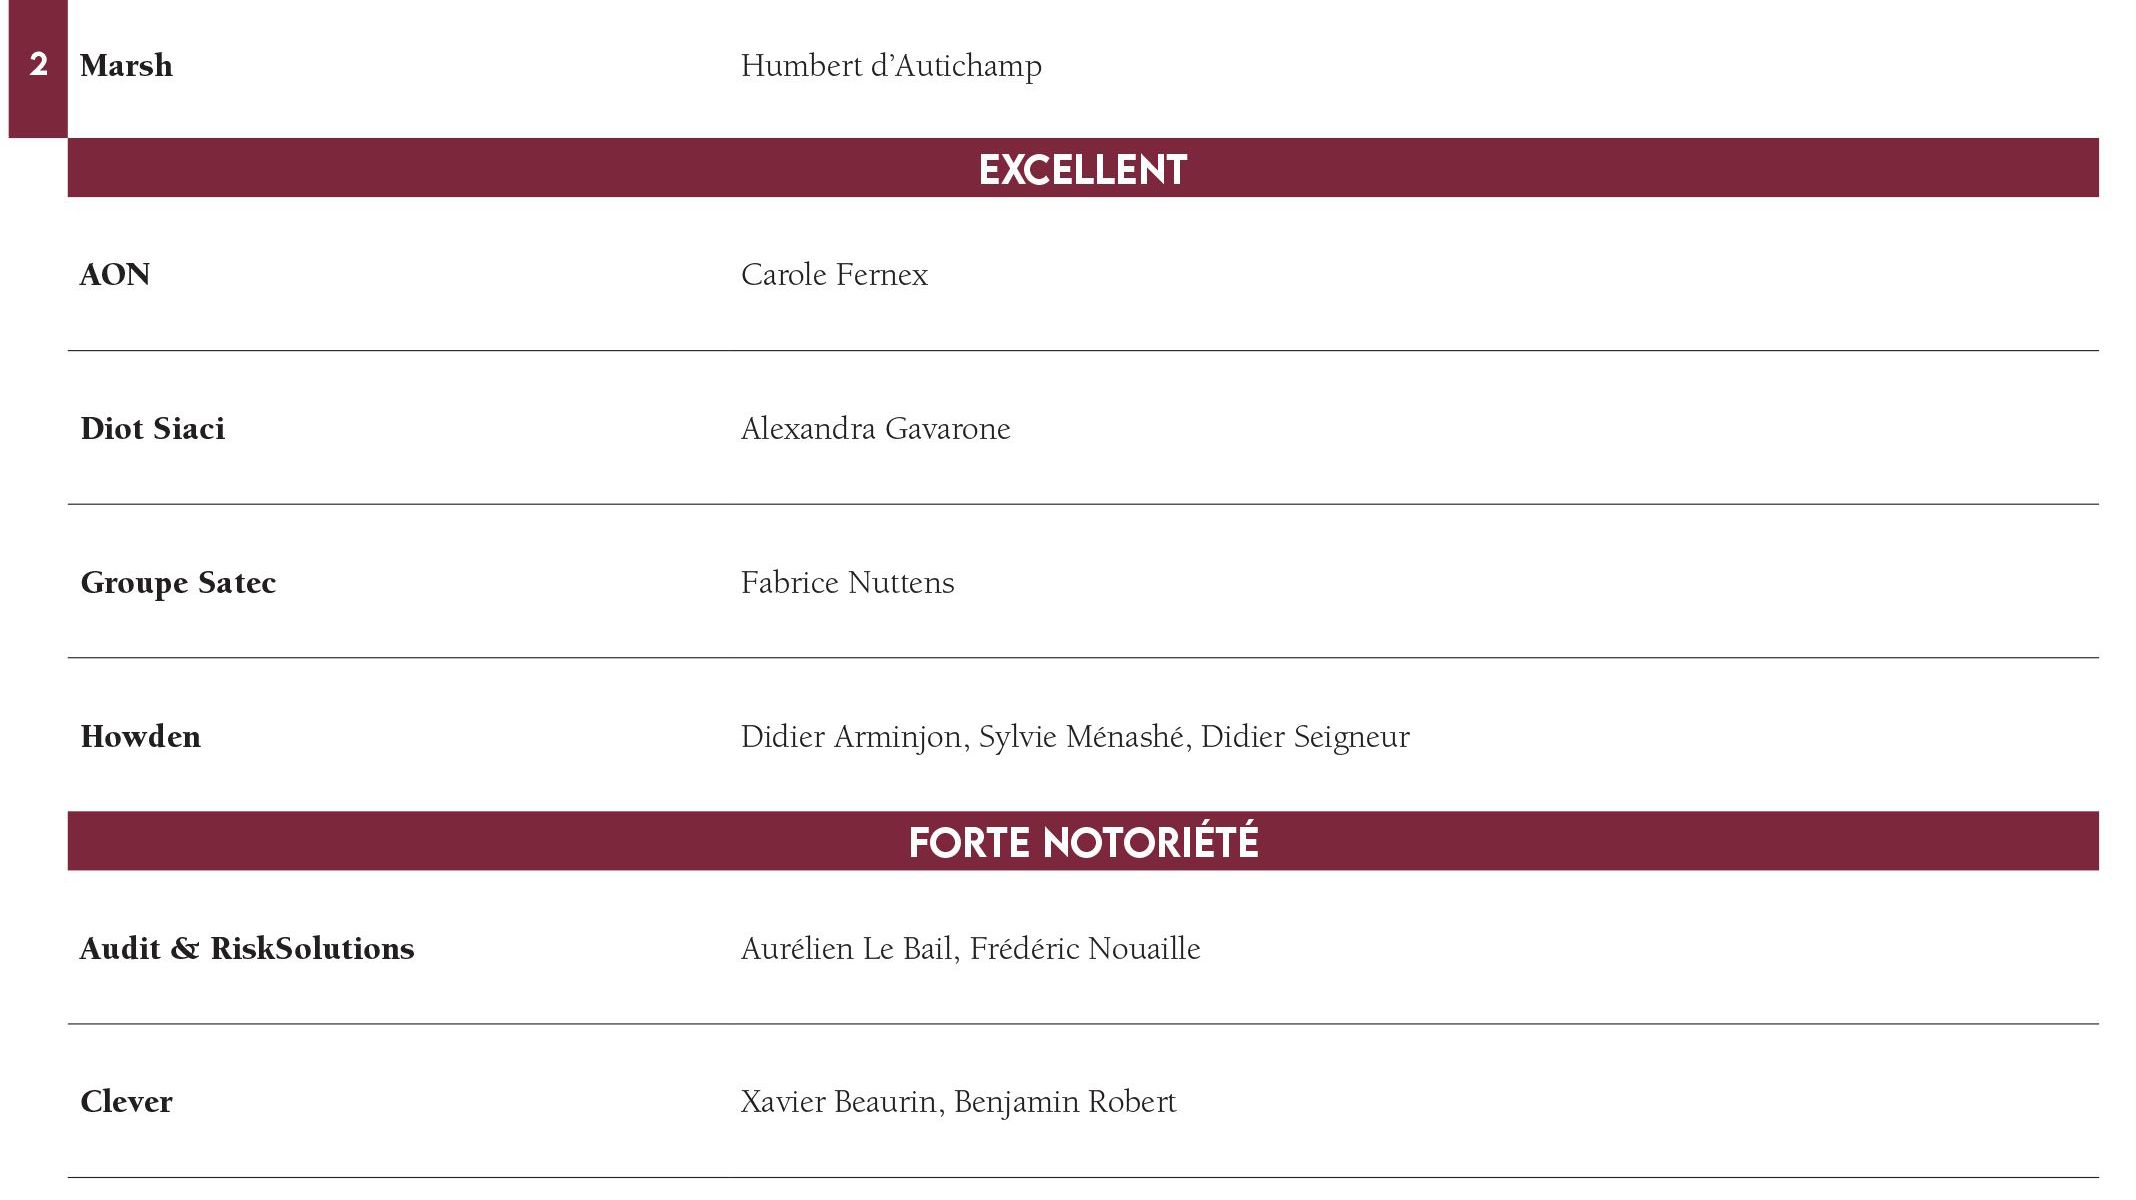This screenshot has width=2136, height=1200.
Task: Click the name Aurélien Le Bail
Action: (x=846, y=948)
